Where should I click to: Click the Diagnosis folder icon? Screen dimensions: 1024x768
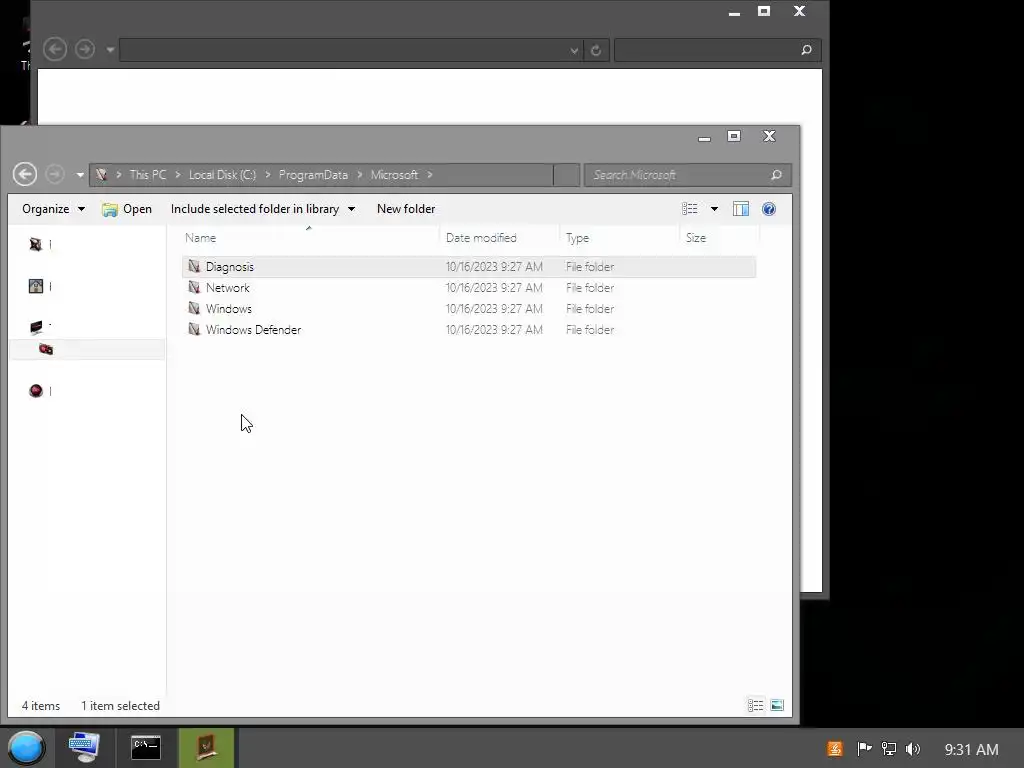pyautogui.click(x=194, y=266)
